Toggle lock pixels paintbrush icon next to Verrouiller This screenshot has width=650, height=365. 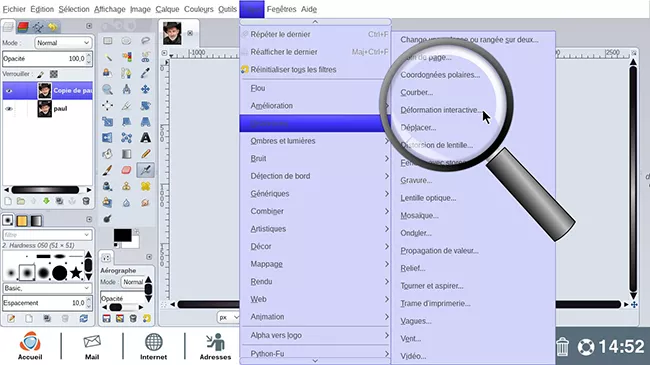[40, 74]
